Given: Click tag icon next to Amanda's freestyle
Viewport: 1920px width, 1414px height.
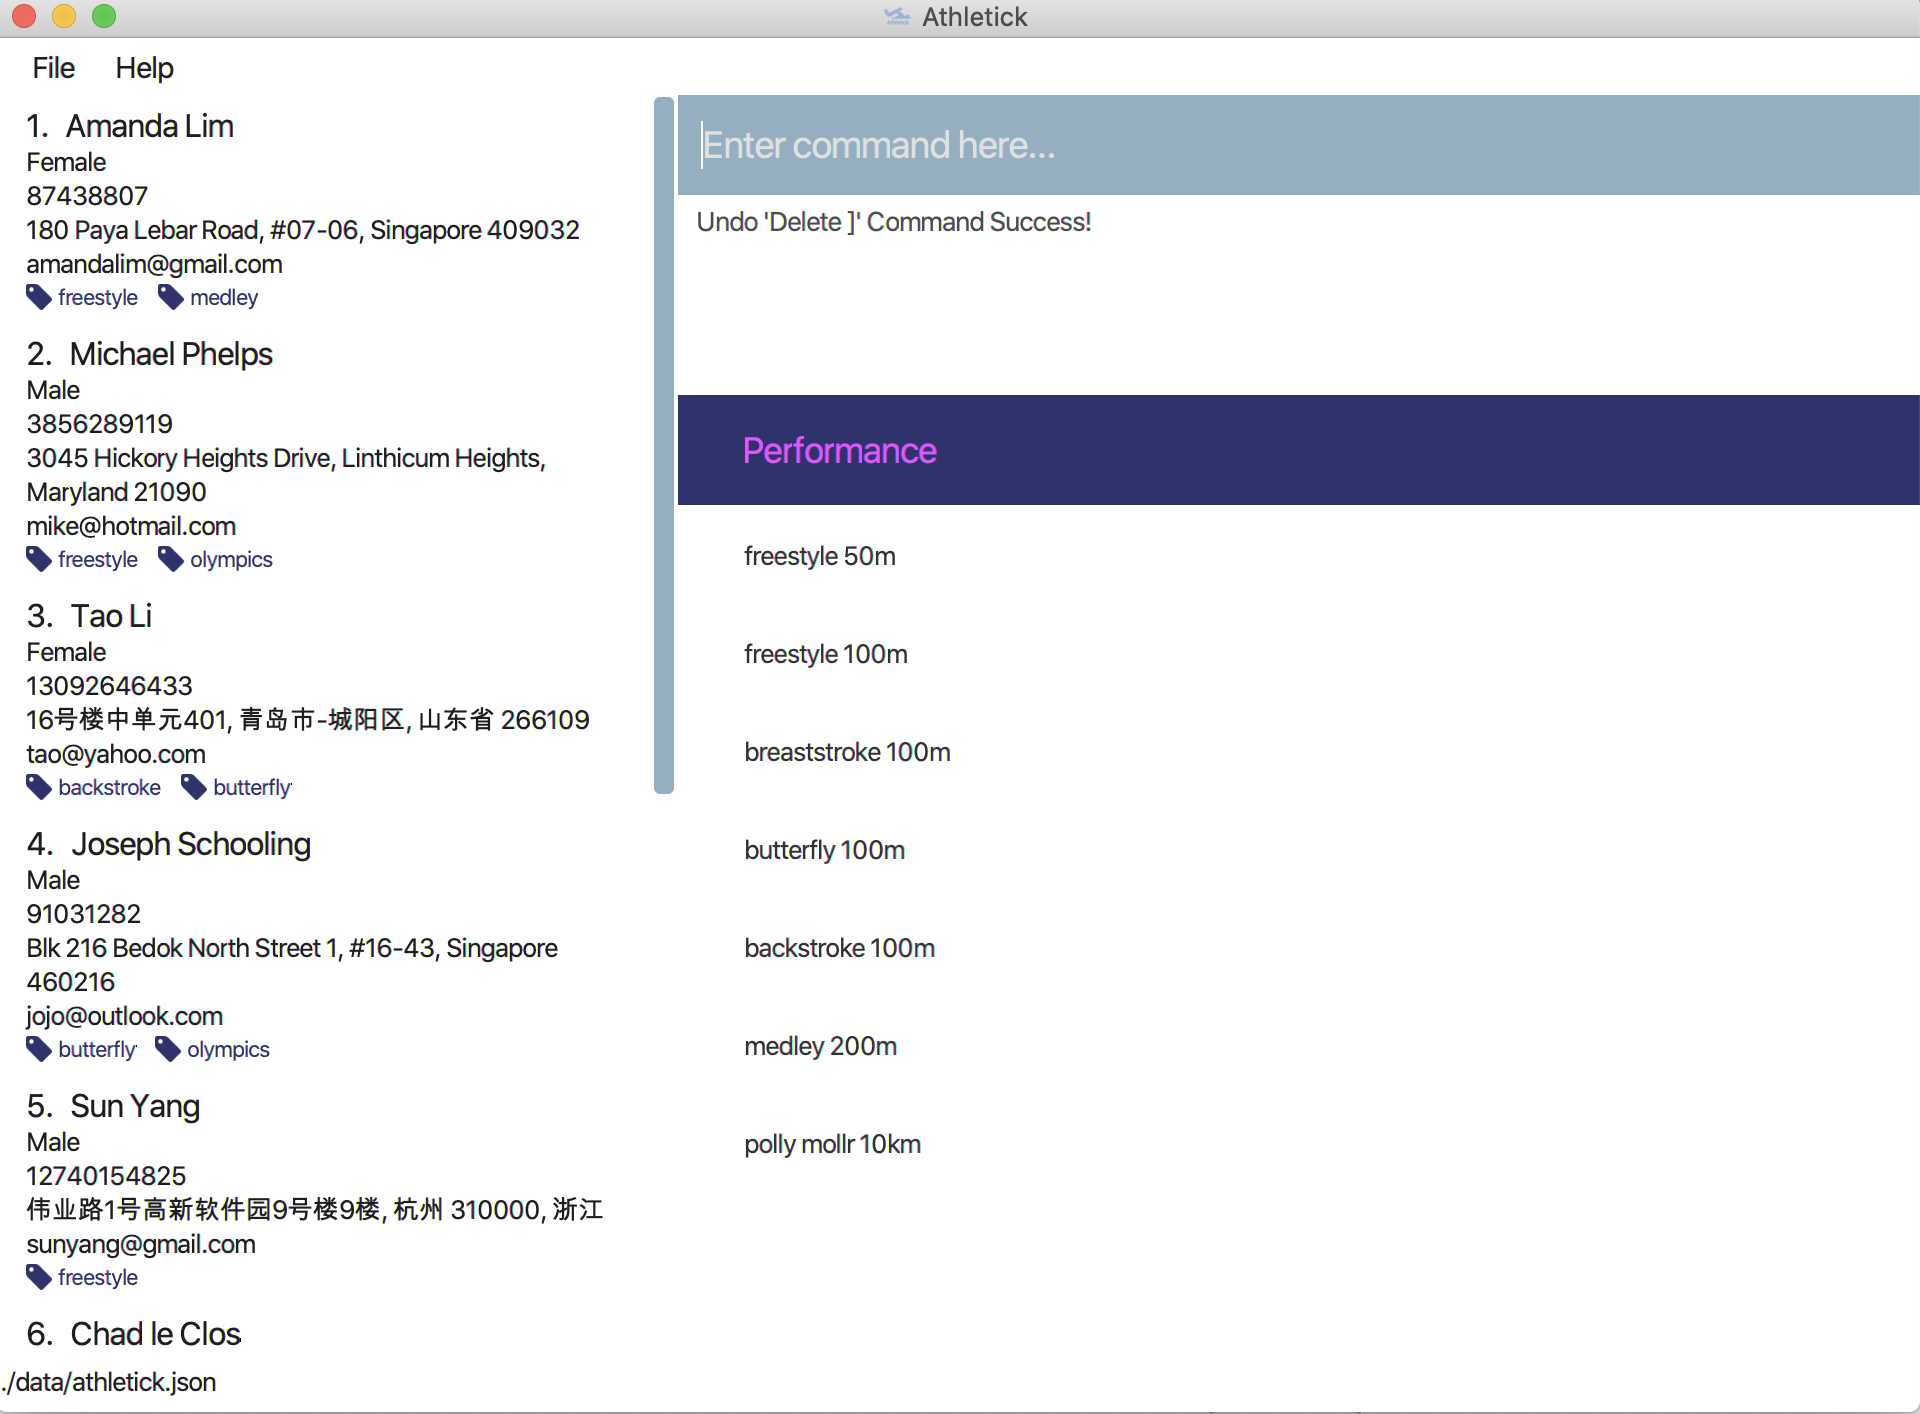Looking at the screenshot, I should point(39,298).
